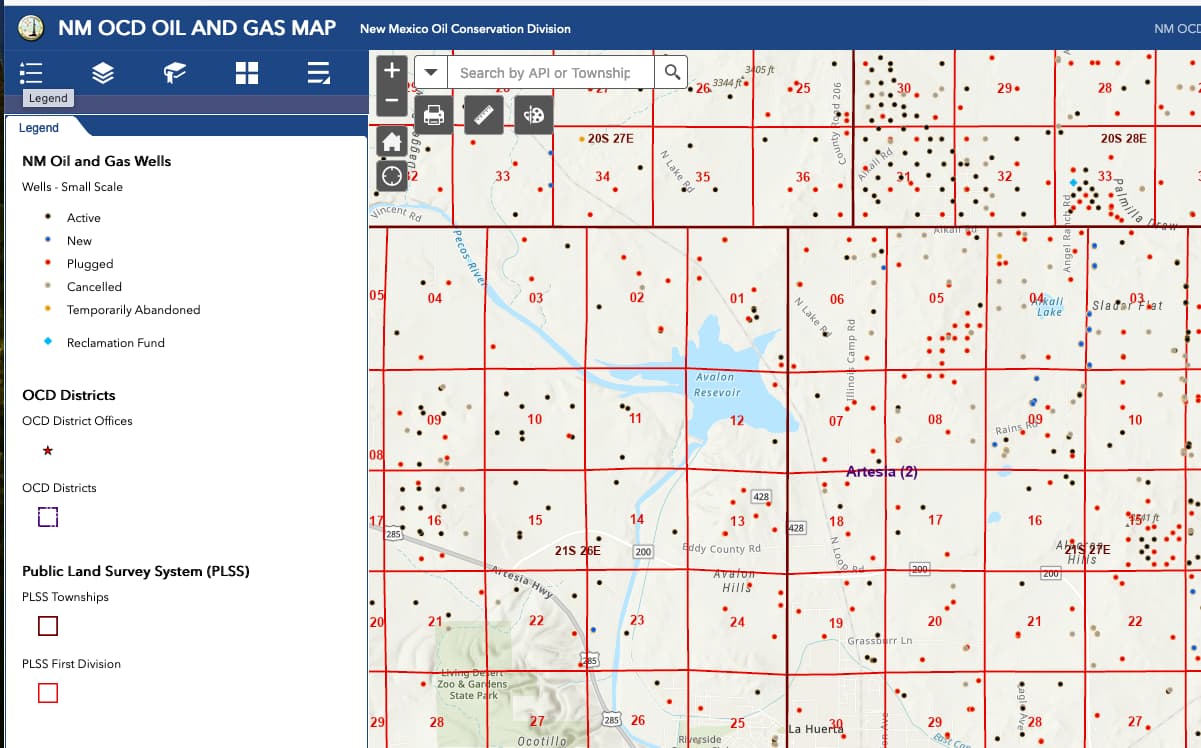Open the Layer List stacked-layers icon
The image size is (1201, 748).
coord(103,73)
